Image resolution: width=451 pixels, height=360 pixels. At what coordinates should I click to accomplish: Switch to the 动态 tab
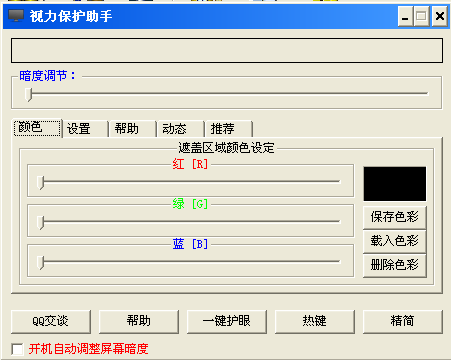pyautogui.click(x=180, y=129)
